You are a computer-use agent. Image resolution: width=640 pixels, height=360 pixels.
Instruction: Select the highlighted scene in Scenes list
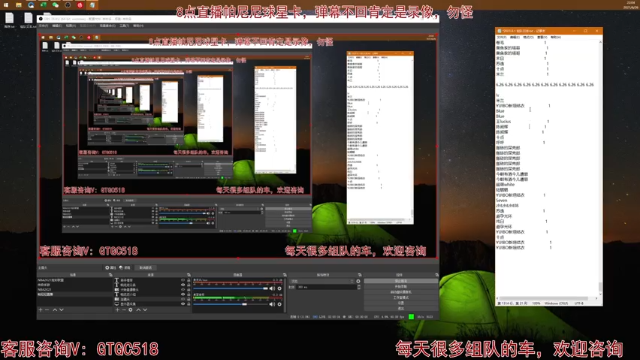coord(75,294)
